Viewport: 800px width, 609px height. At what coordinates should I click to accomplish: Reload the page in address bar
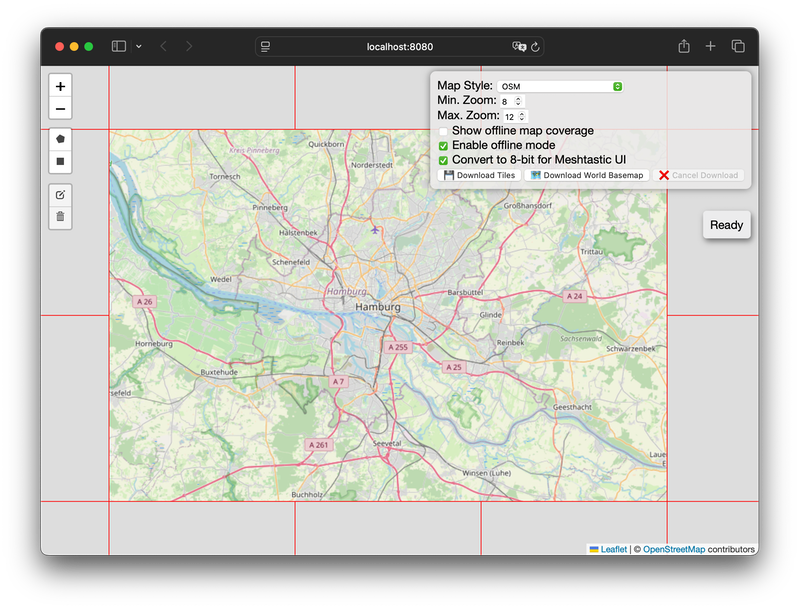[x=536, y=46]
